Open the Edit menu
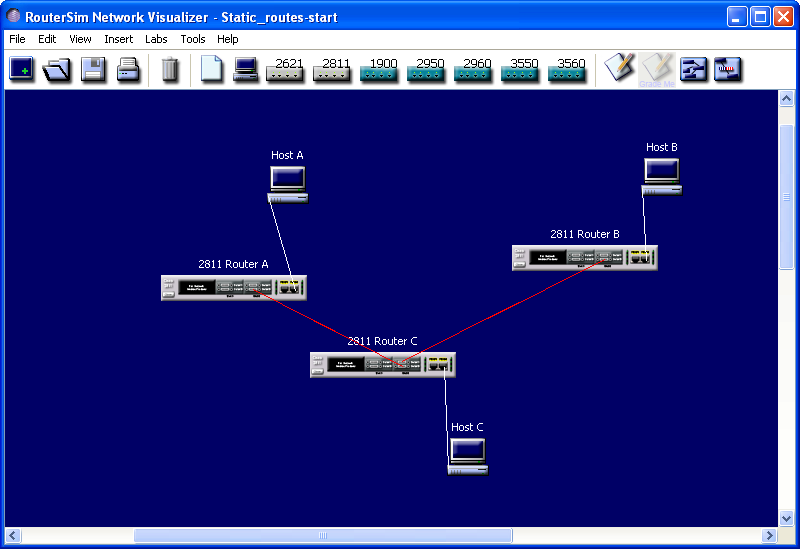 pyautogui.click(x=47, y=39)
